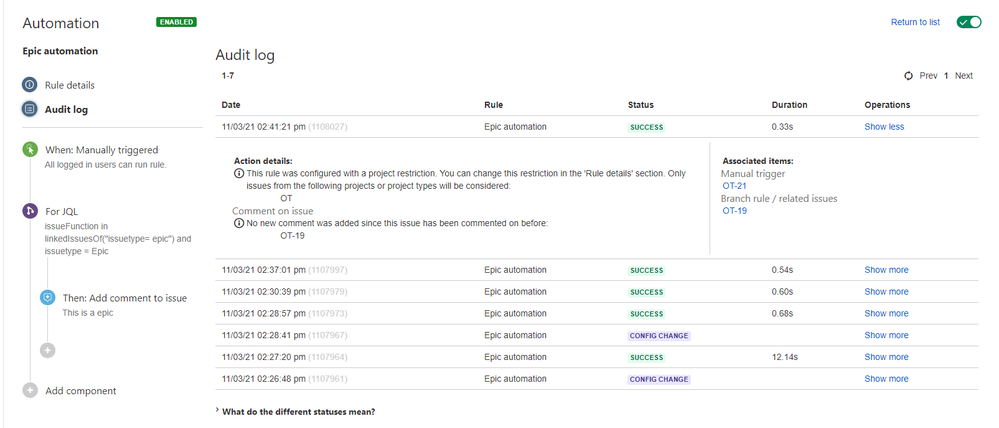Open the OT-21 issue link
Screen dimensions: 999x428
pos(735,185)
